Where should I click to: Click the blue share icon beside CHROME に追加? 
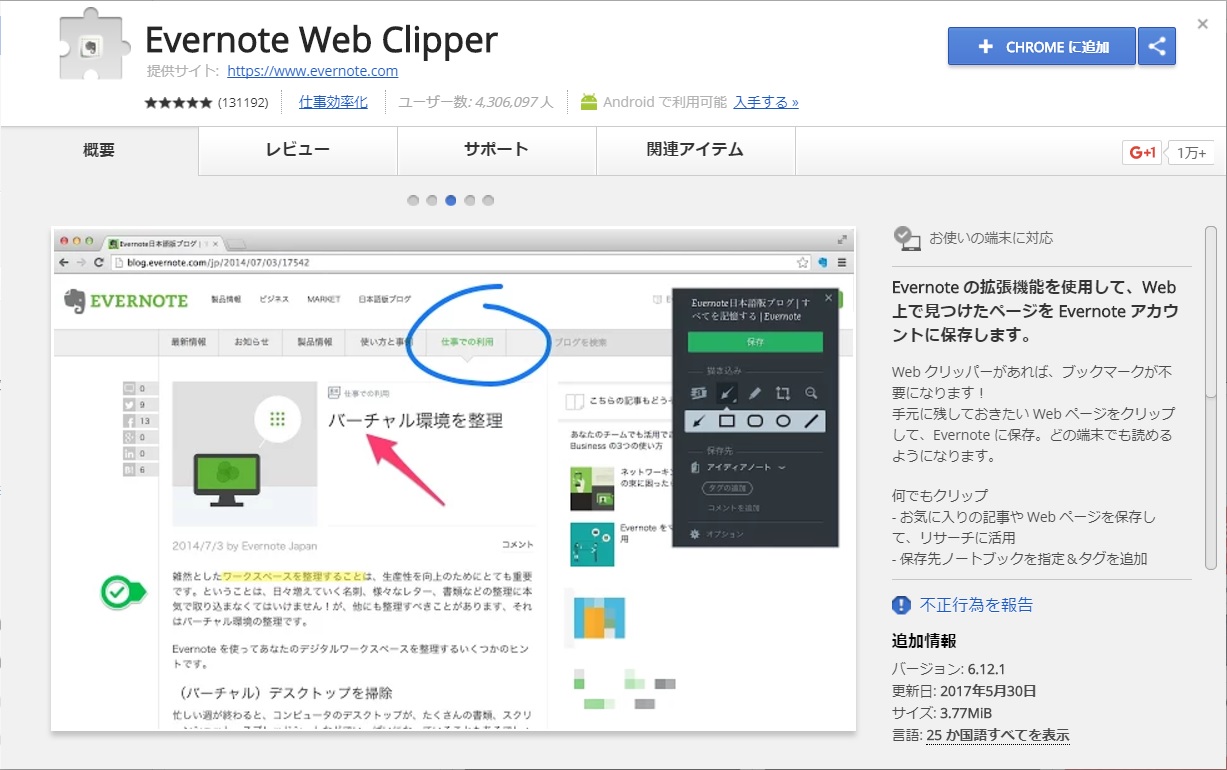1157,46
